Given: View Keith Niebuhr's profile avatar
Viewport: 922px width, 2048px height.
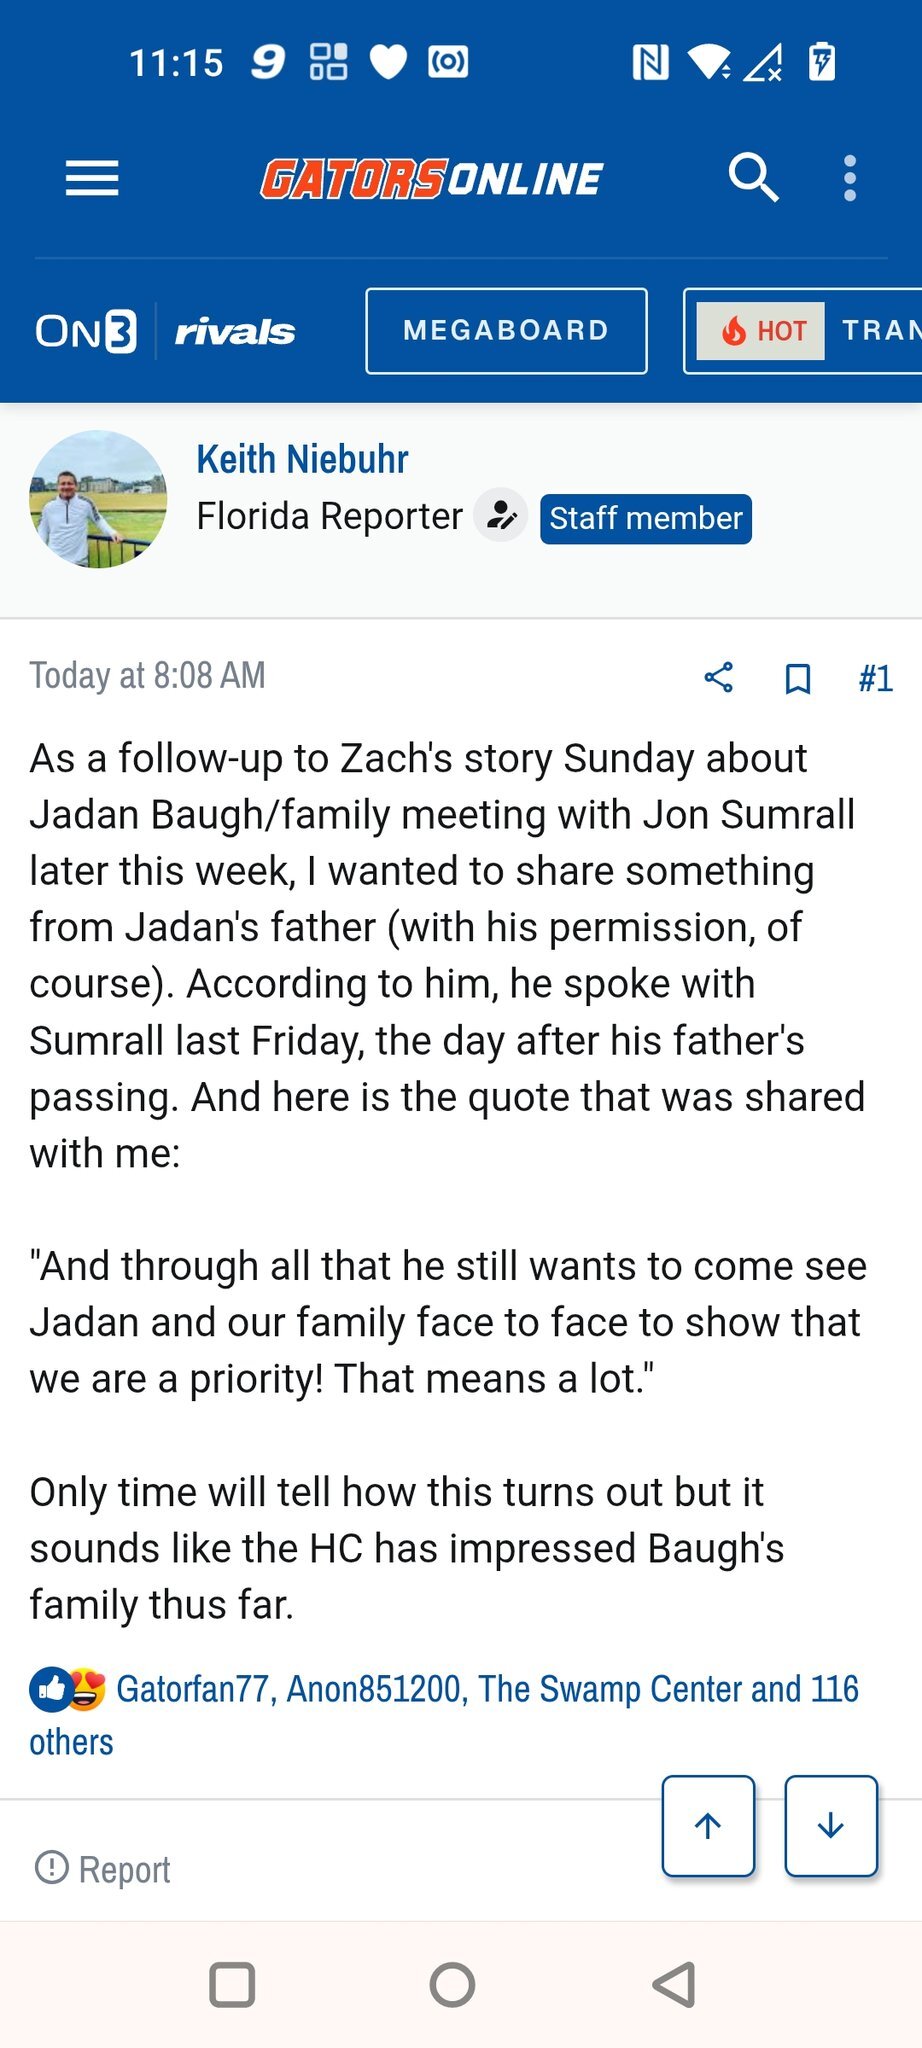Looking at the screenshot, I should 98,499.
